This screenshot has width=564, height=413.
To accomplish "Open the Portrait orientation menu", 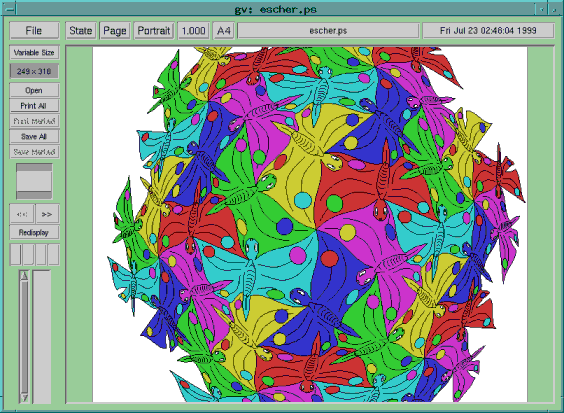I will [154, 31].
